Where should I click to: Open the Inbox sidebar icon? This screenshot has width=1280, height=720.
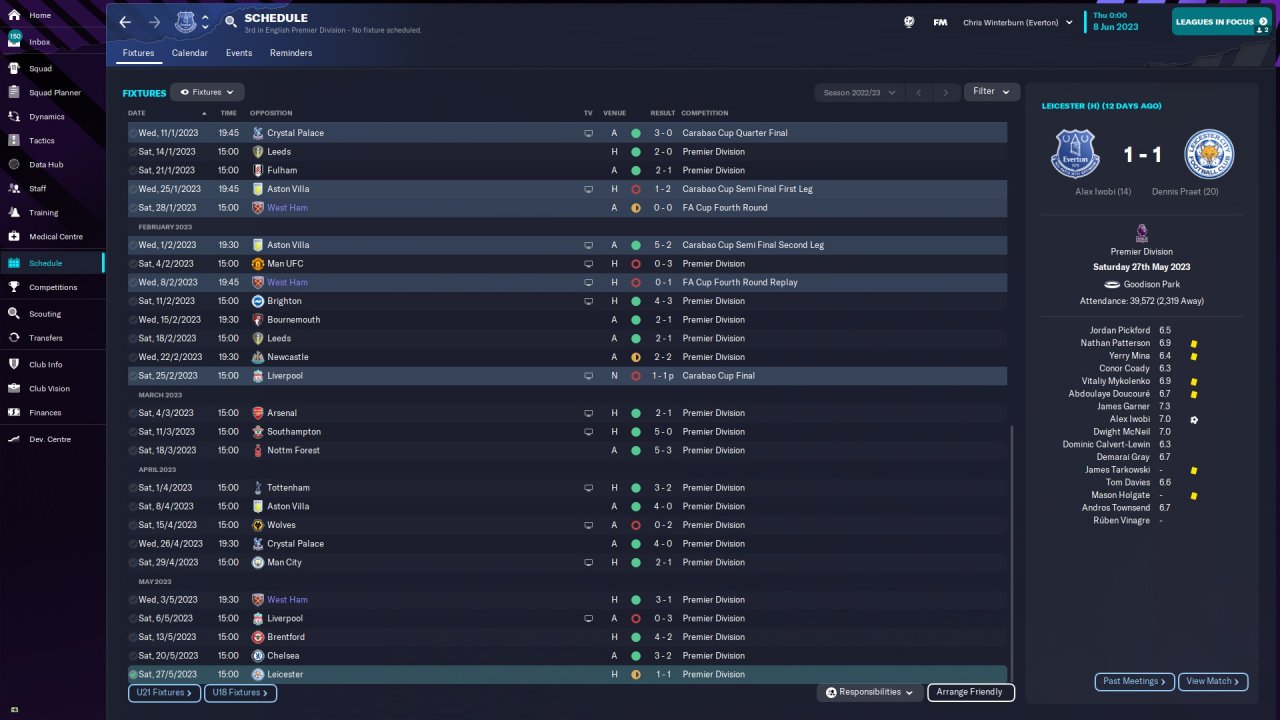[x=14, y=41]
